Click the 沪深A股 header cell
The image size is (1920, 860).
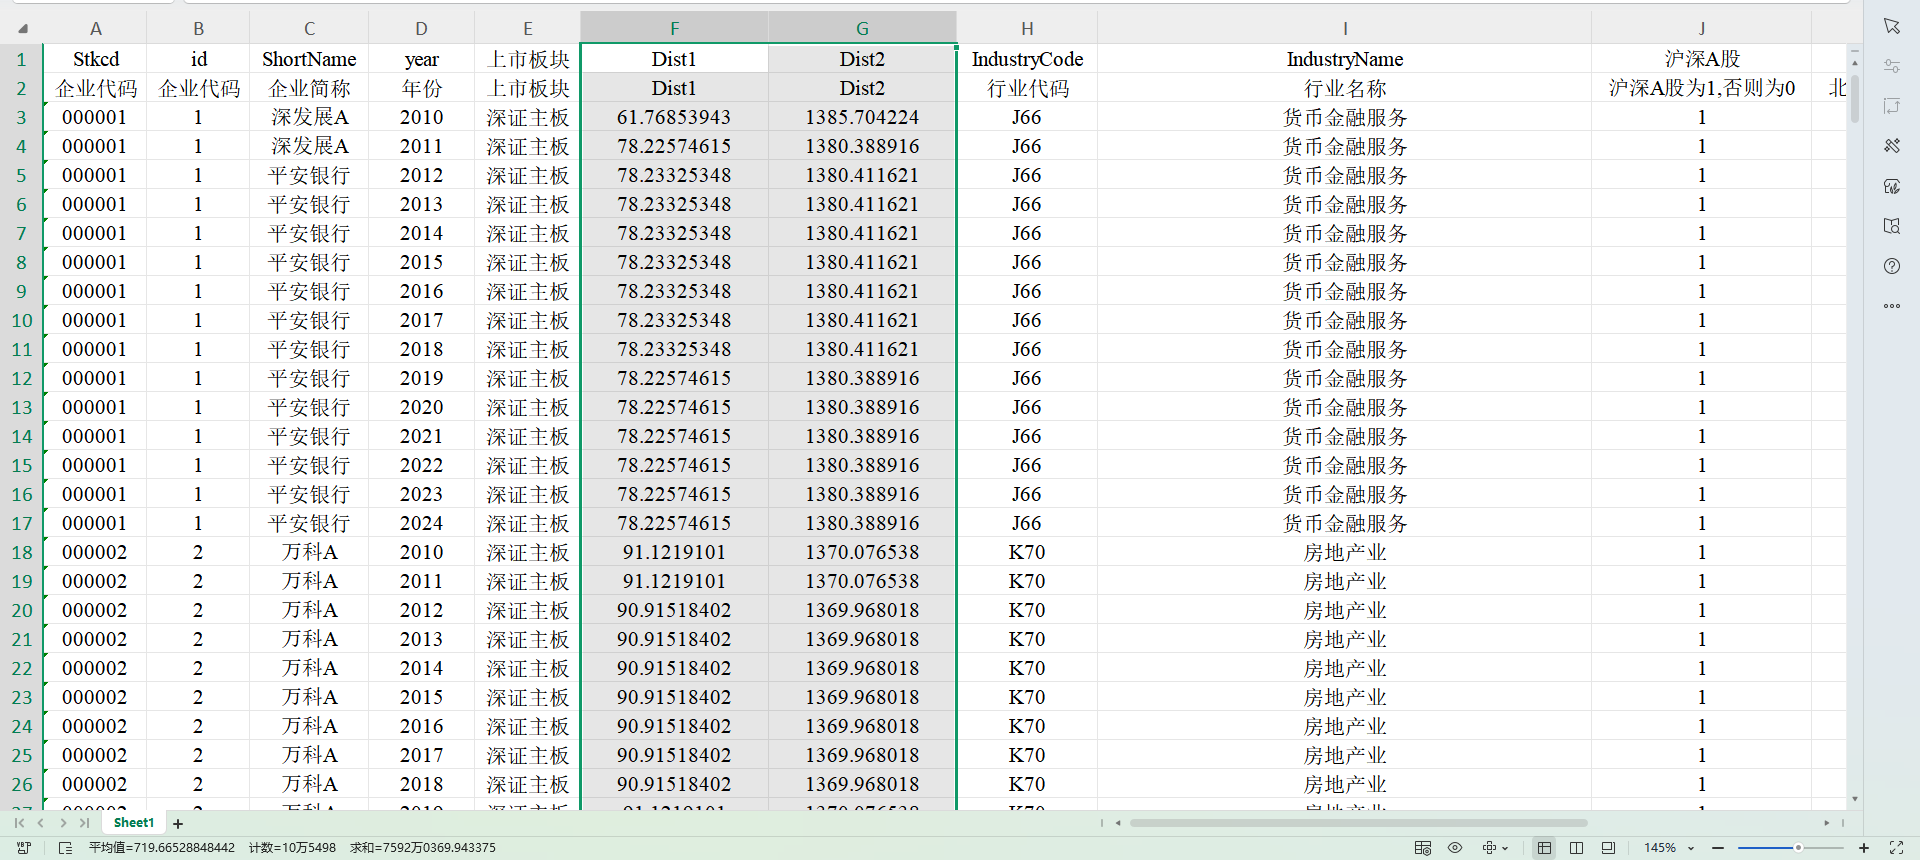coord(1702,59)
